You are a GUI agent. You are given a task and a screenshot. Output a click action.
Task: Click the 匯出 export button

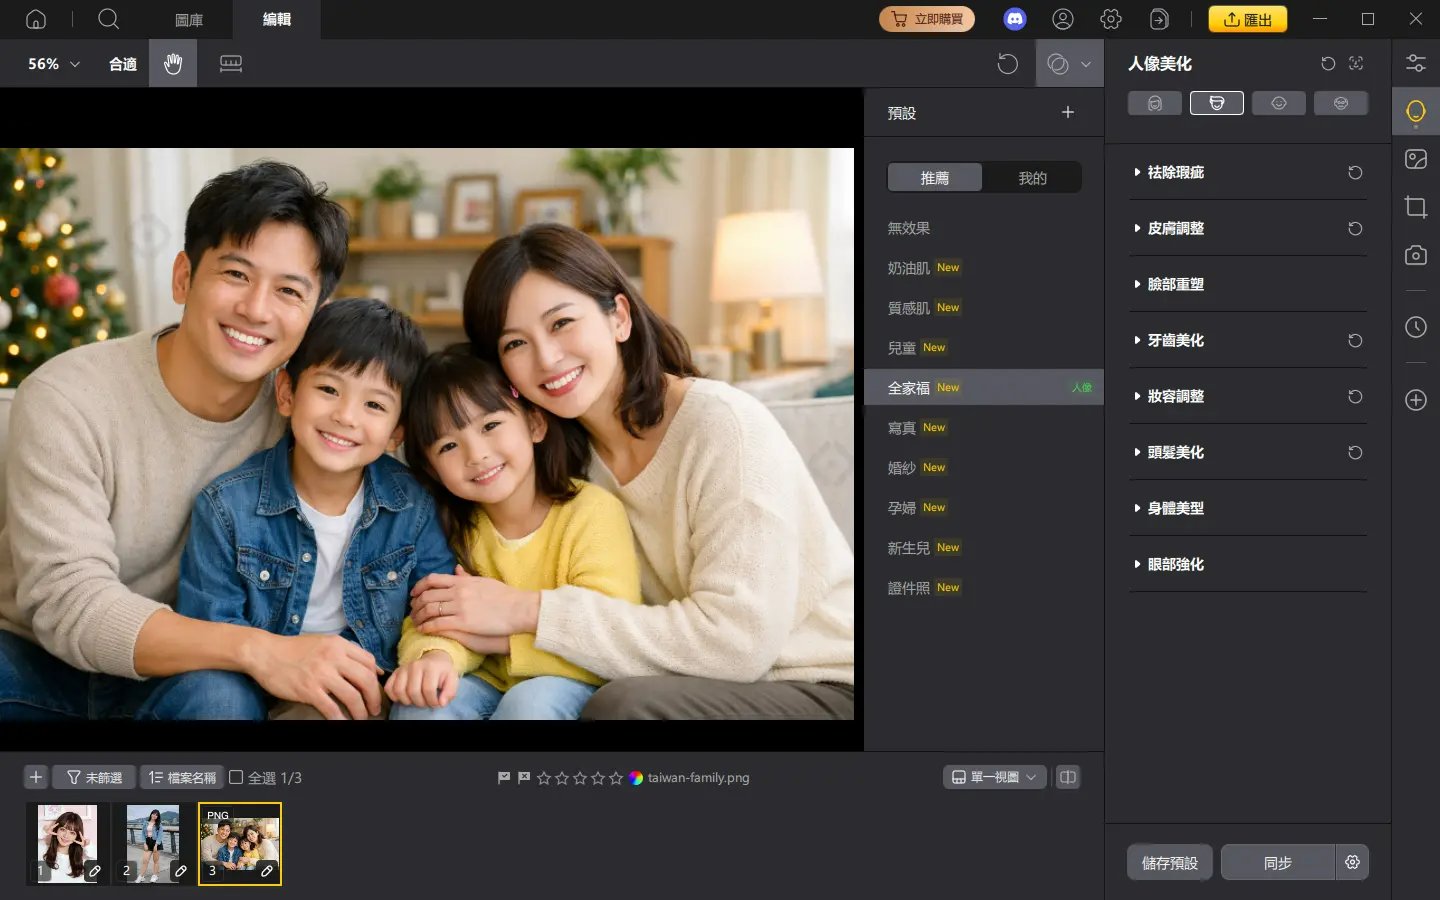pyautogui.click(x=1247, y=19)
